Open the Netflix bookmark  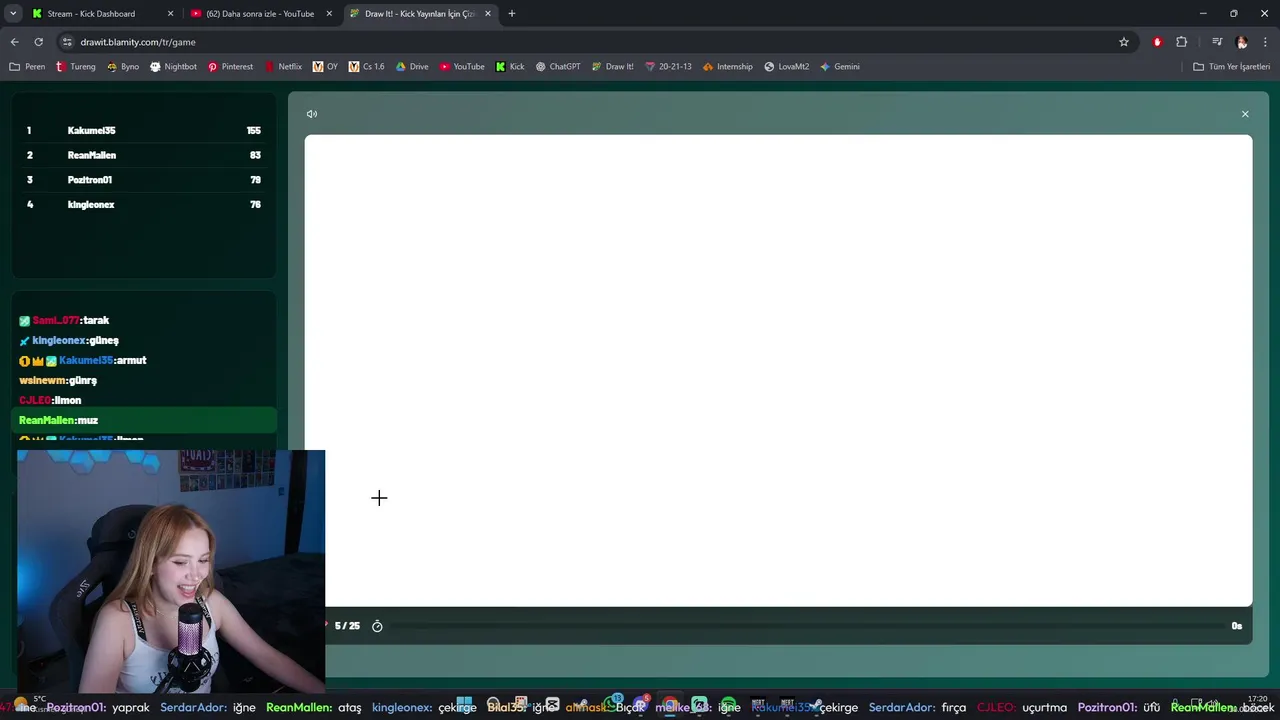tap(283, 67)
